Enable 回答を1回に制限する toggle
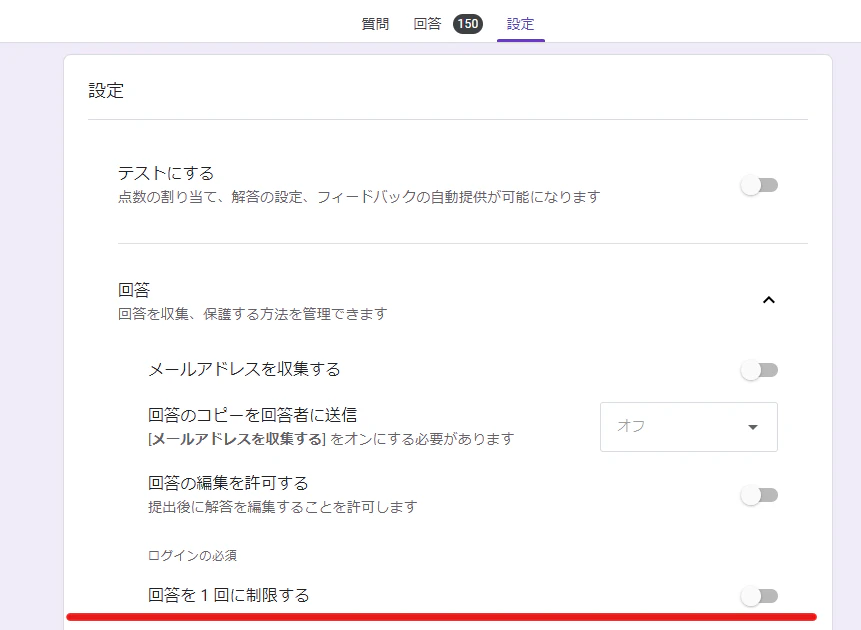This screenshot has height=630, width=861. (x=759, y=596)
